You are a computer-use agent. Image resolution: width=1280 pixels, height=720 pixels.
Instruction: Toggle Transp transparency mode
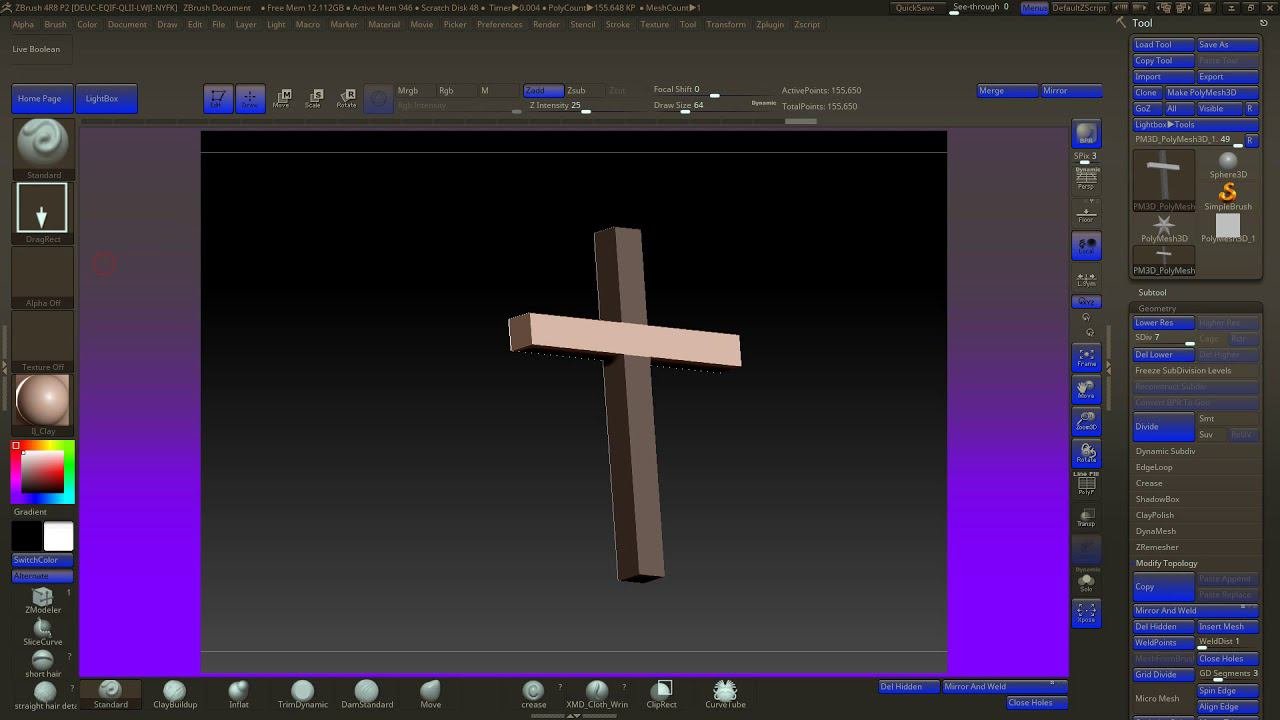tap(1086, 516)
